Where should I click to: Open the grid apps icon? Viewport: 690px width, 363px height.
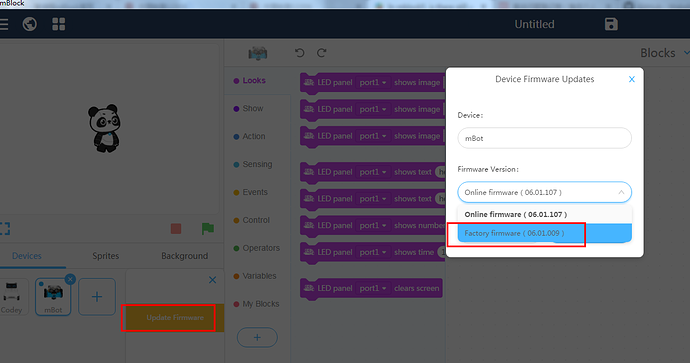point(59,24)
